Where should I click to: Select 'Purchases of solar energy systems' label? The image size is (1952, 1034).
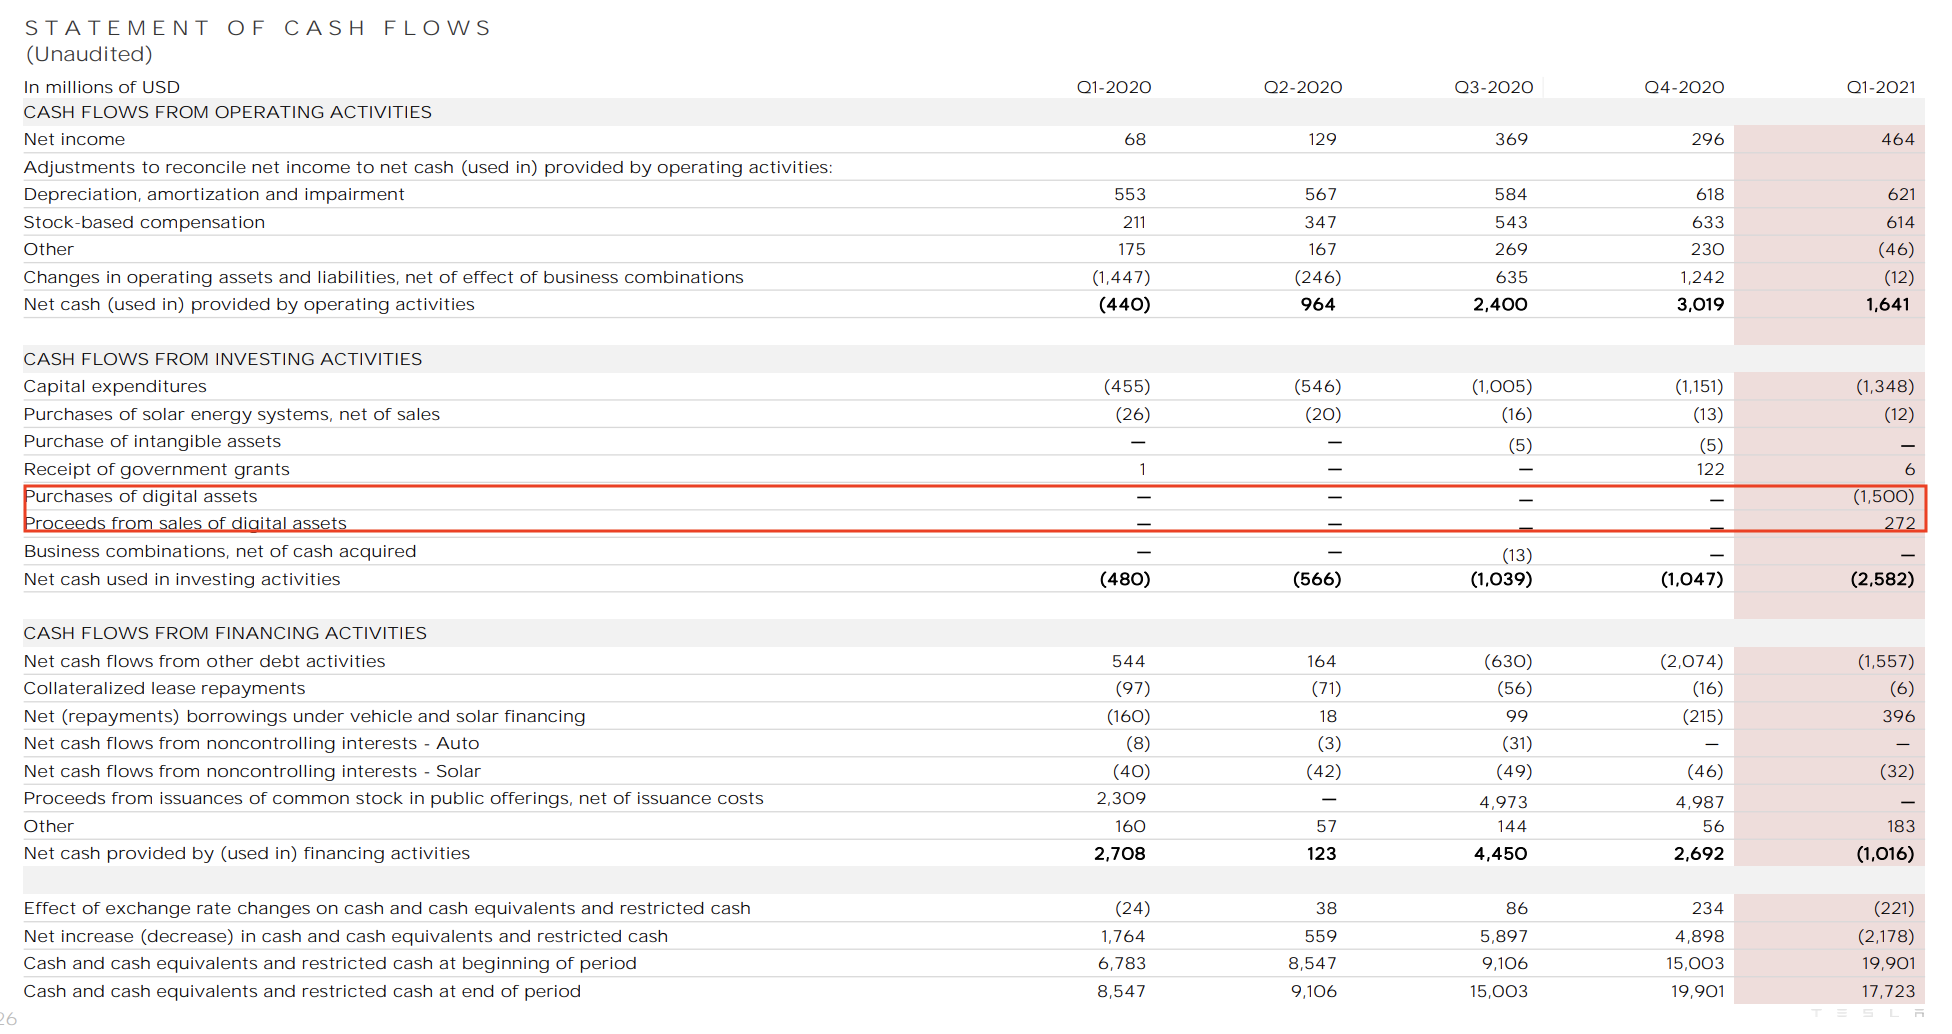pyautogui.click(x=232, y=414)
